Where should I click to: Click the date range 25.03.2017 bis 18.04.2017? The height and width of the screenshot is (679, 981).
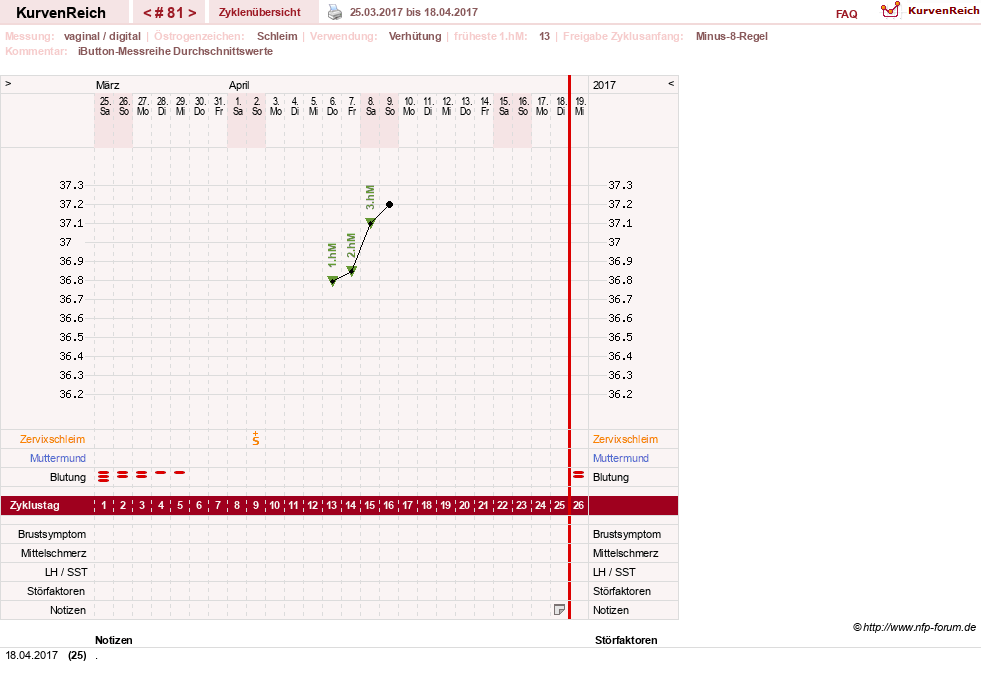[x=414, y=12]
